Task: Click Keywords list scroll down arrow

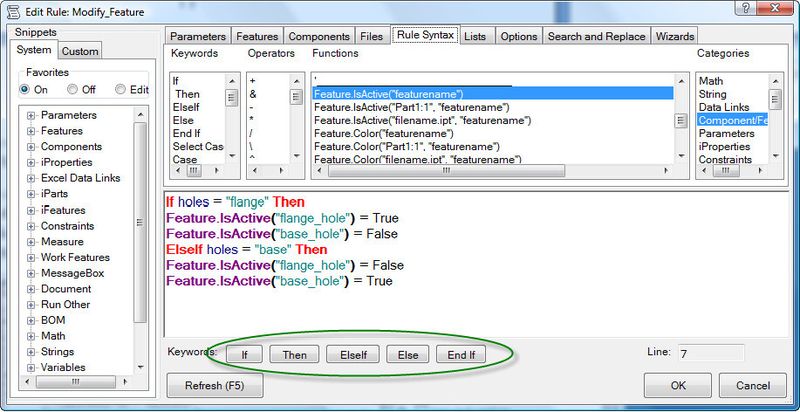Action: pyautogui.click(x=232, y=157)
